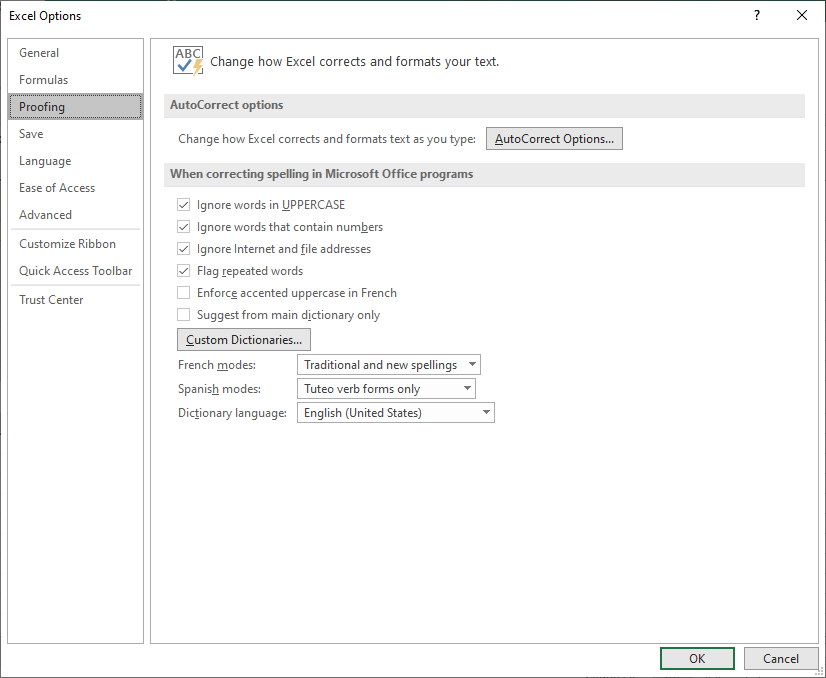Click the ABC proofing checkmark icon
The image size is (826, 678).
pos(187,60)
